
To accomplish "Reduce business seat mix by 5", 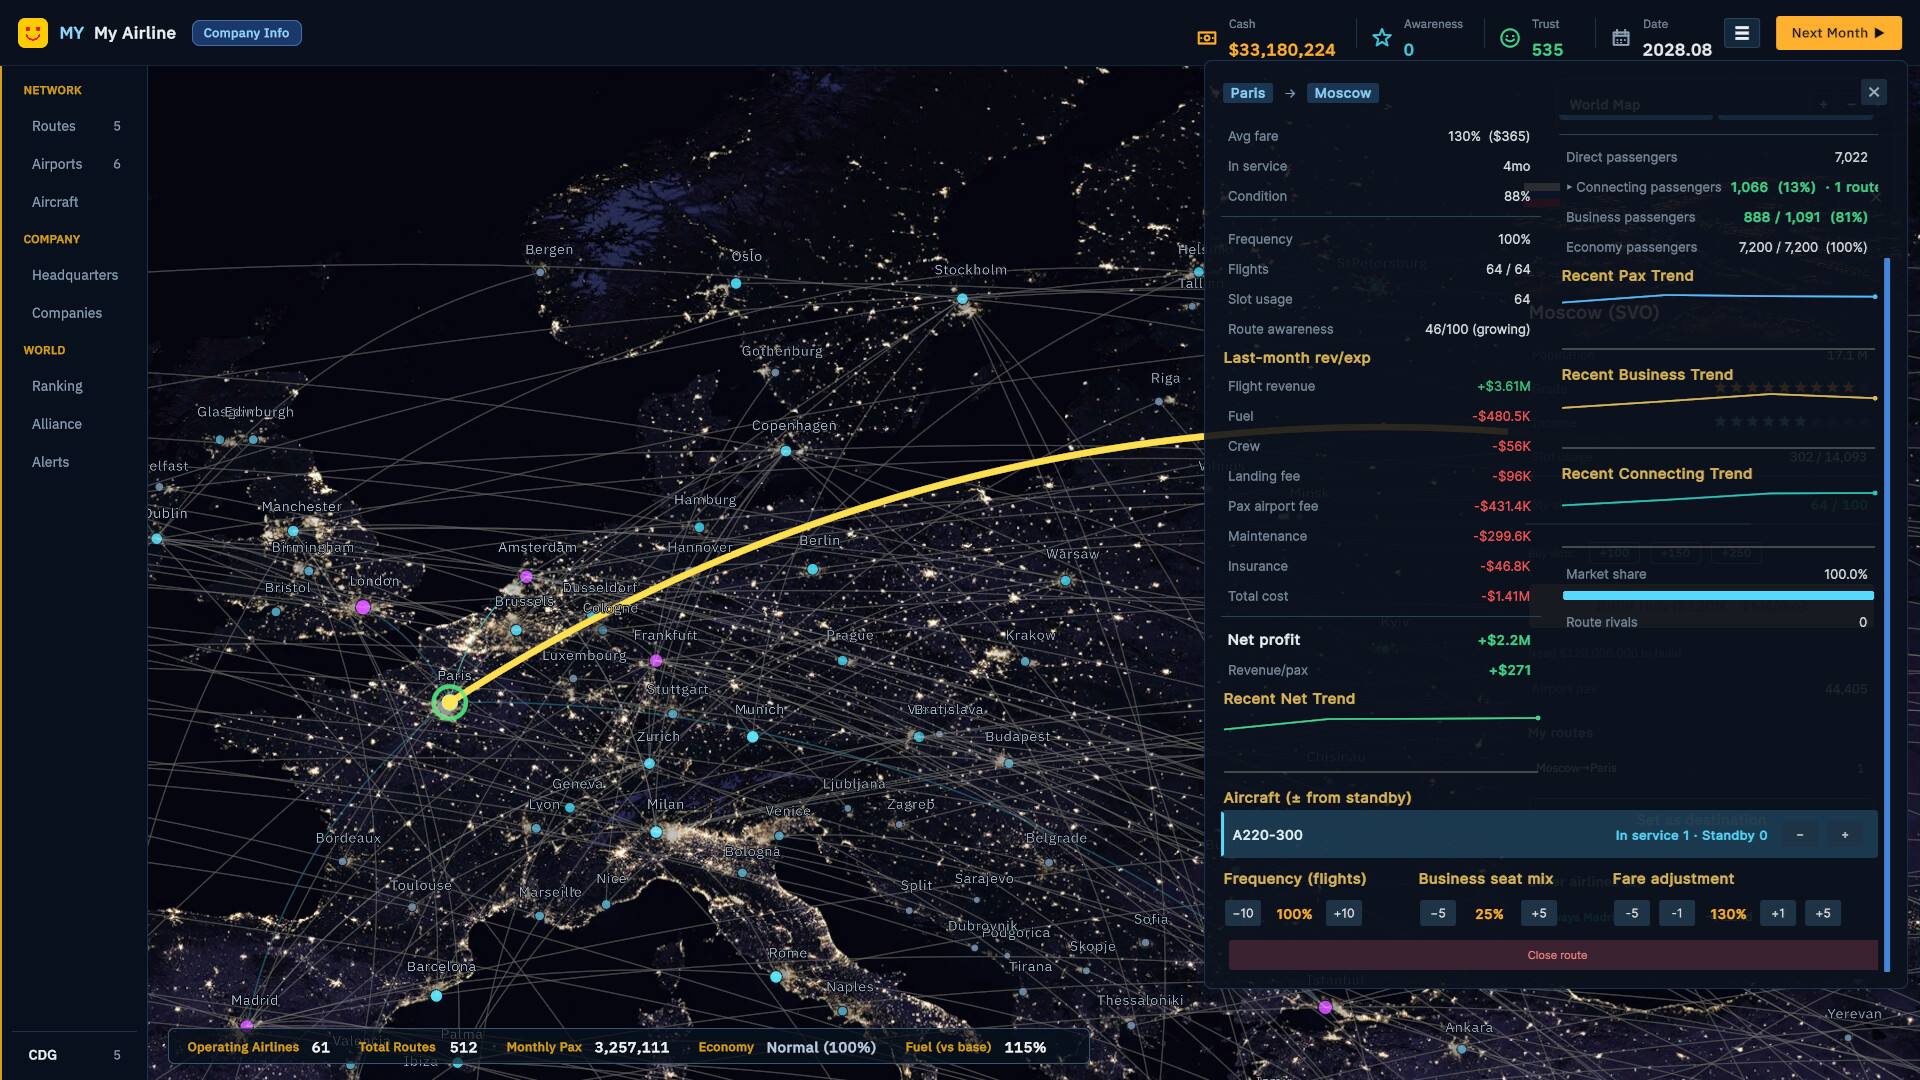I will (1438, 913).
